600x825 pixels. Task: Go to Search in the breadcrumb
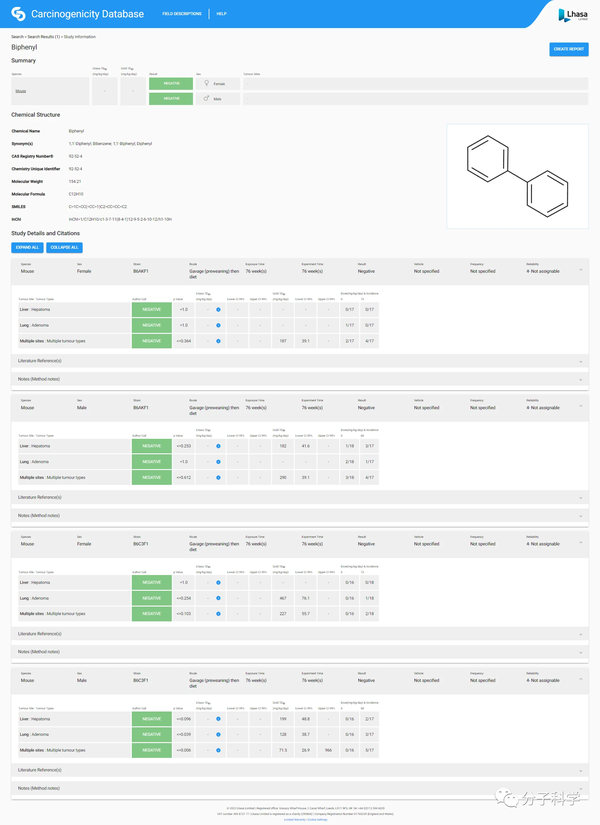tap(17, 37)
